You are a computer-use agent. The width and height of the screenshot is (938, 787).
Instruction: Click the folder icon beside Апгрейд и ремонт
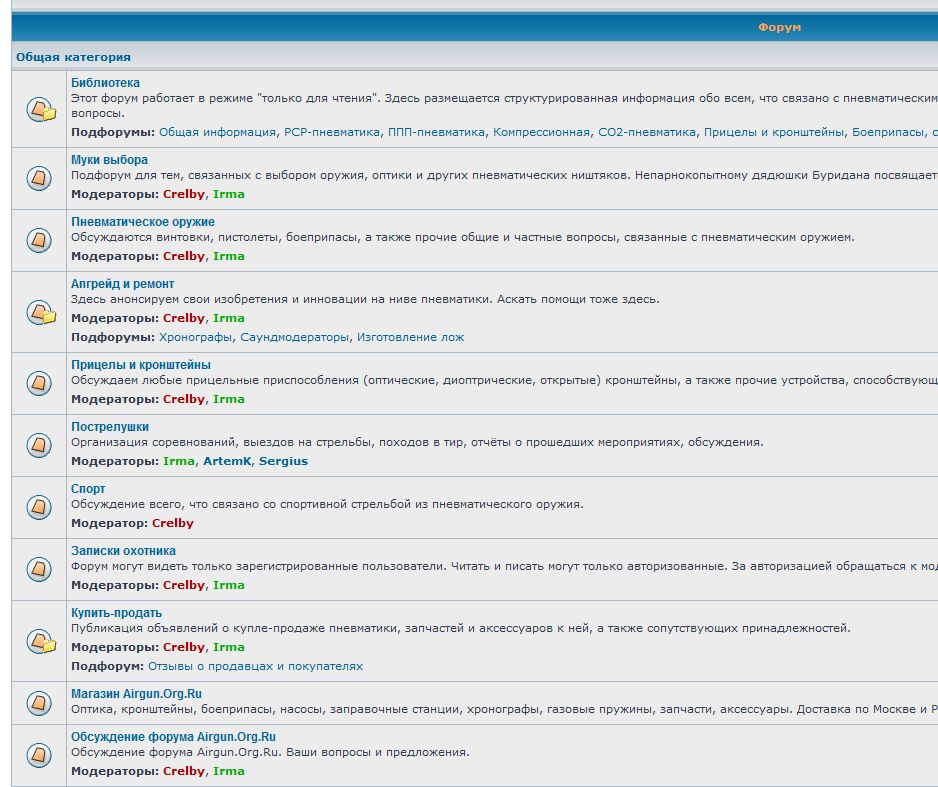pos(40,312)
